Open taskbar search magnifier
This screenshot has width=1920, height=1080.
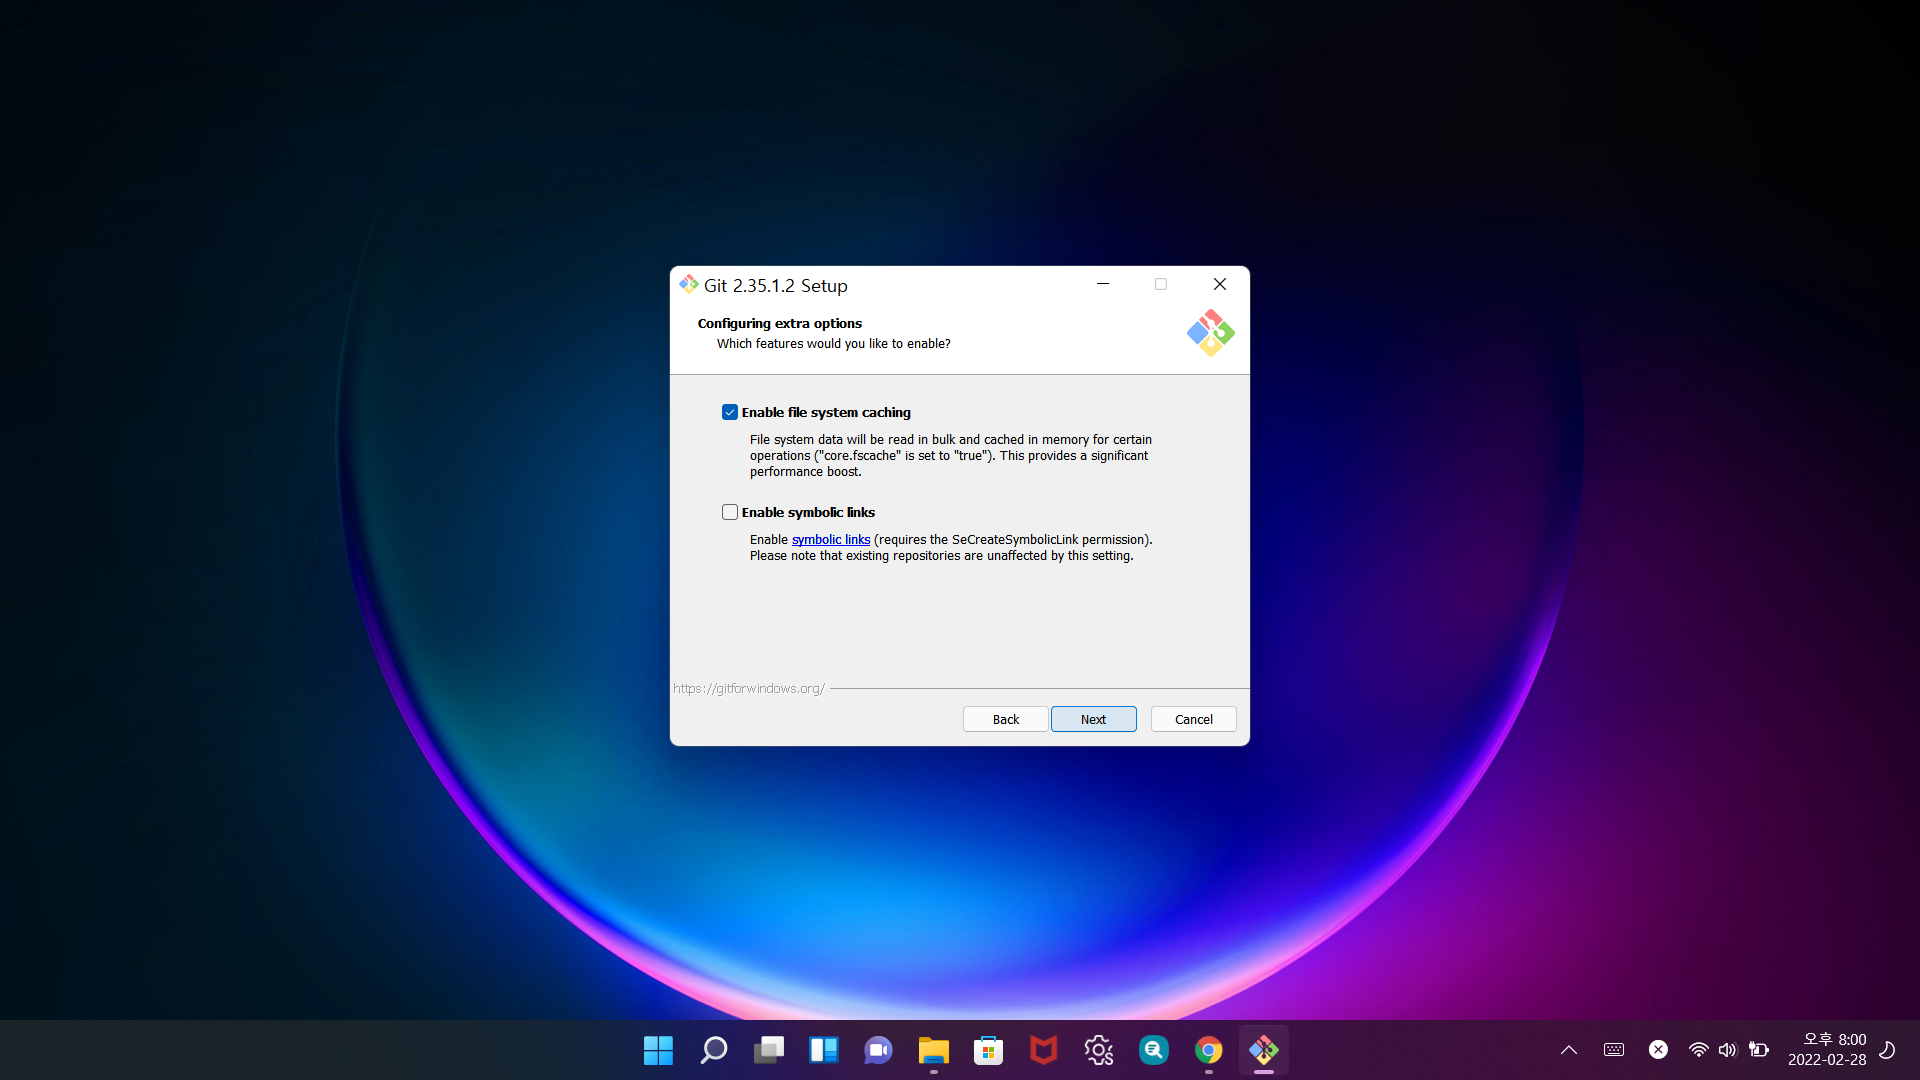pyautogui.click(x=713, y=1050)
